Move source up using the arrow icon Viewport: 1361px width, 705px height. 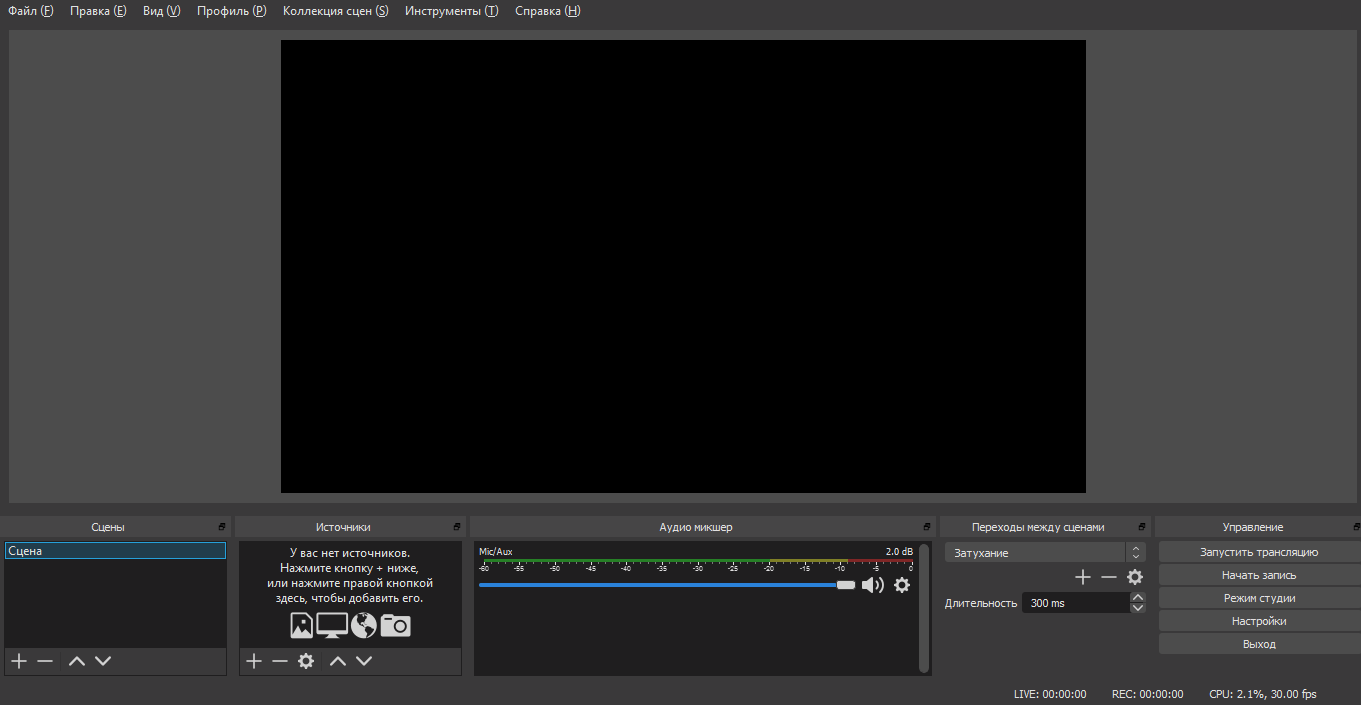pyautogui.click(x=338, y=661)
